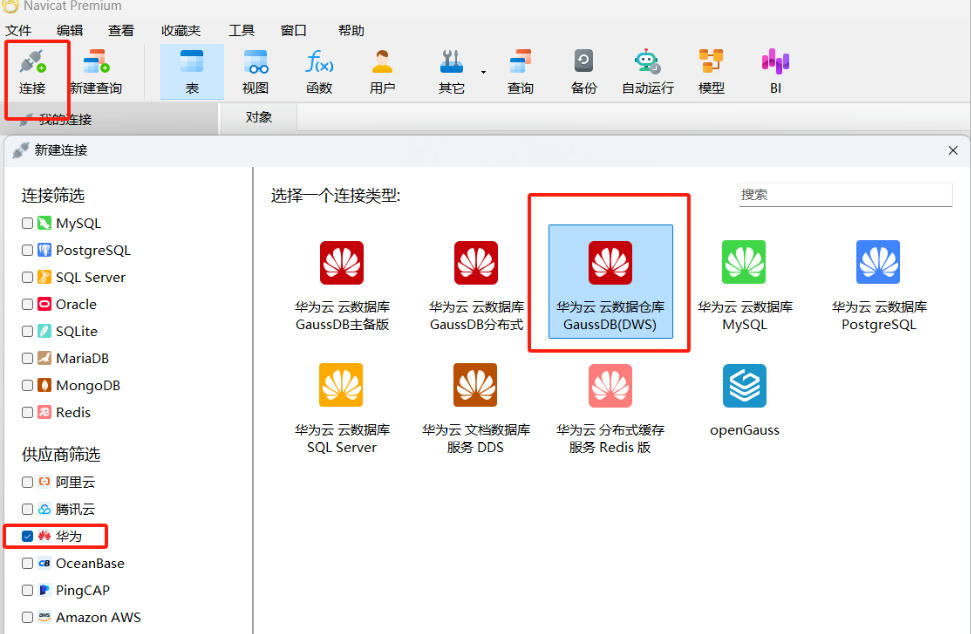The height and width of the screenshot is (634, 971).
Task: Click the 备份 (Backup) toolbar icon
Action: (583, 72)
